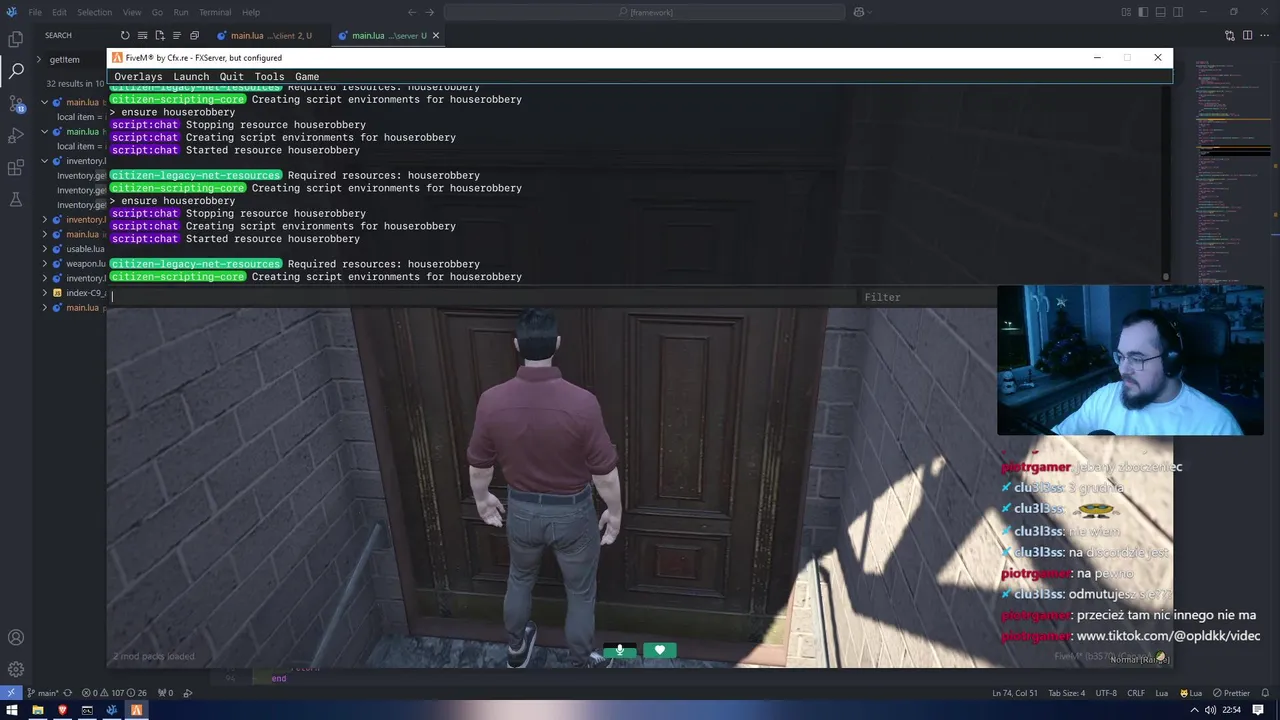Open the Testing flask icon view
Image resolution: width=1280 pixels, height=720 pixels.
tap(16, 199)
